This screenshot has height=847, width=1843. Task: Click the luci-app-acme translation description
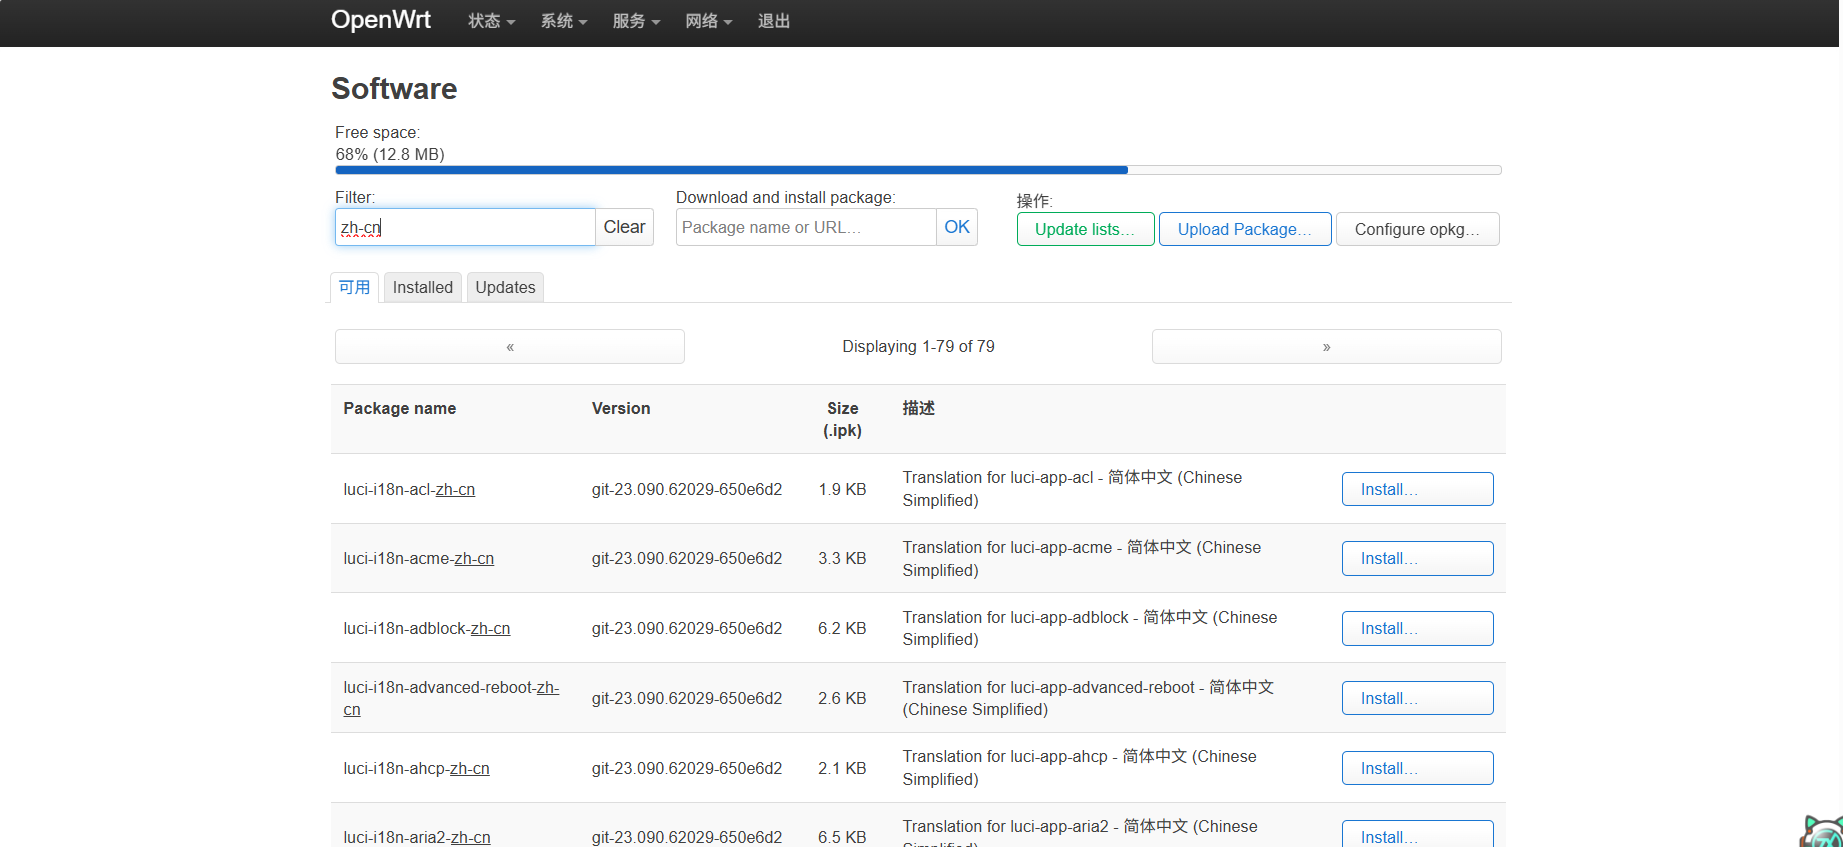click(x=1082, y=558)
